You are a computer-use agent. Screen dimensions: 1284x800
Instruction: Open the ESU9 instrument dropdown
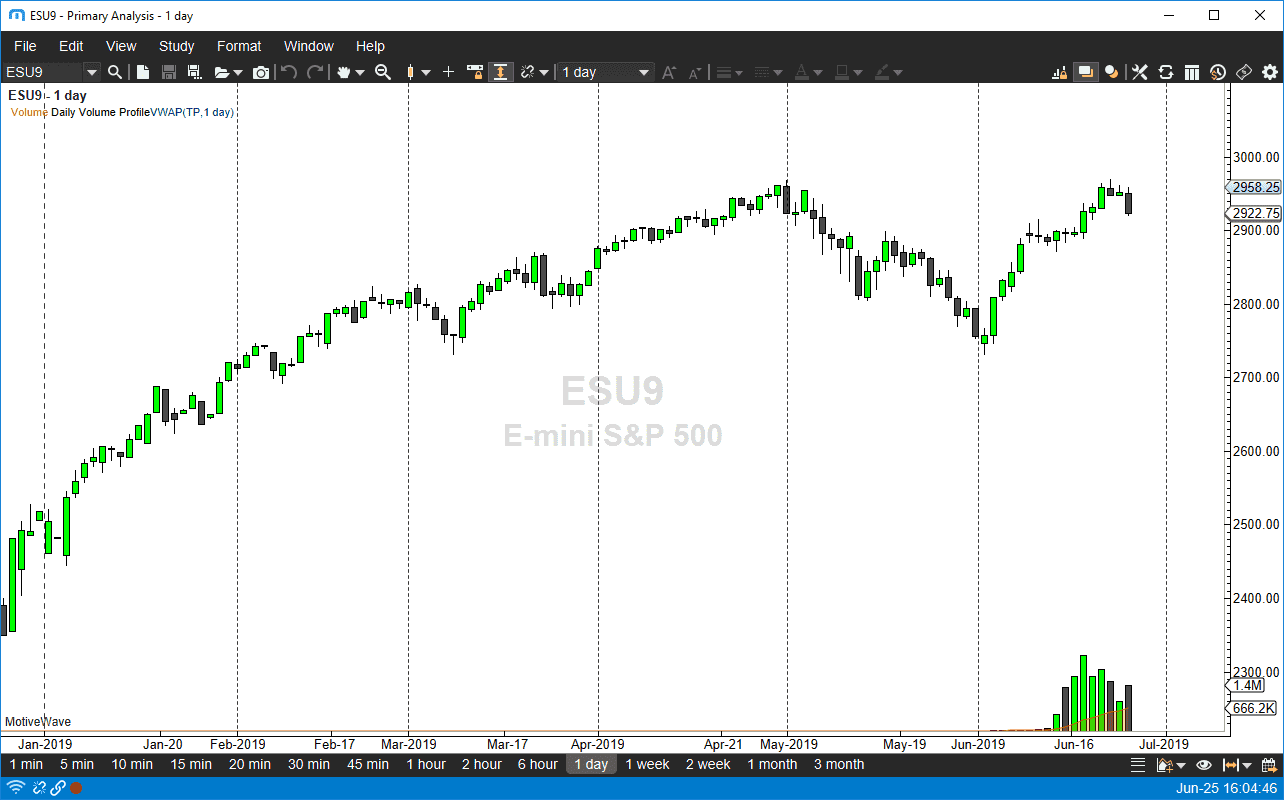92,72
